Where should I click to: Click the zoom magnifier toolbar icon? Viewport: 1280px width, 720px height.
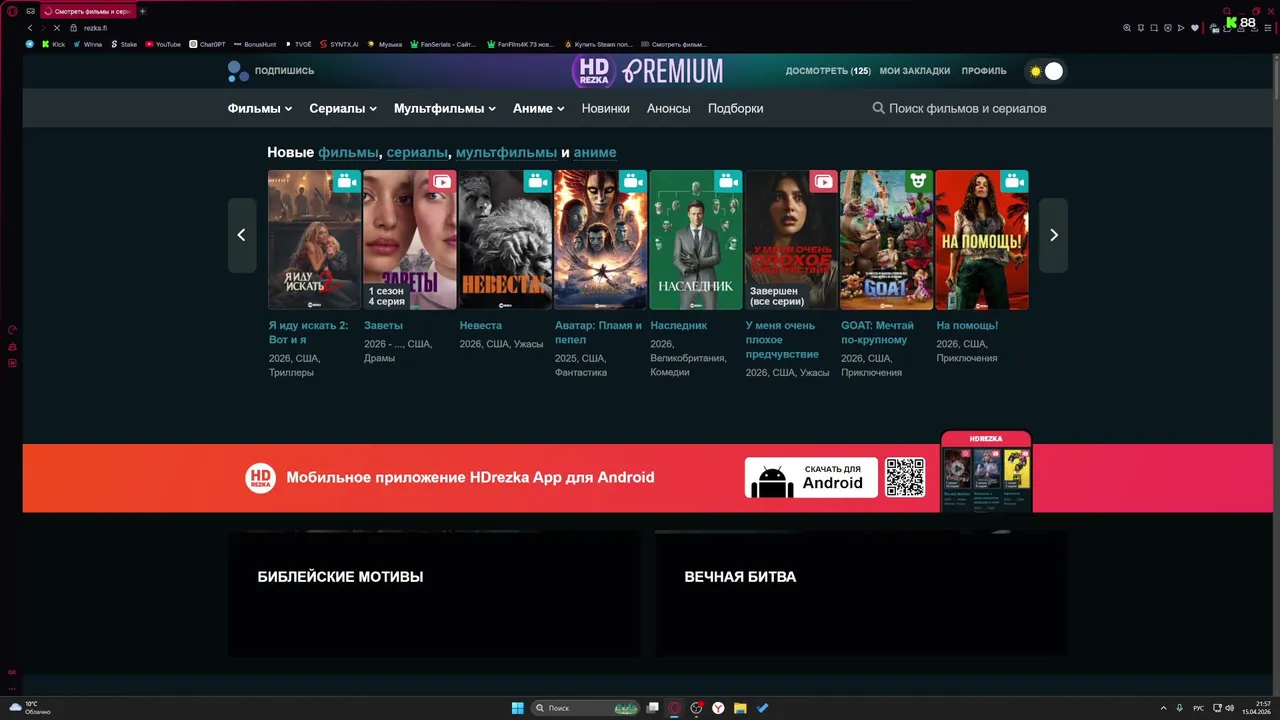[x=1127, y=28]
